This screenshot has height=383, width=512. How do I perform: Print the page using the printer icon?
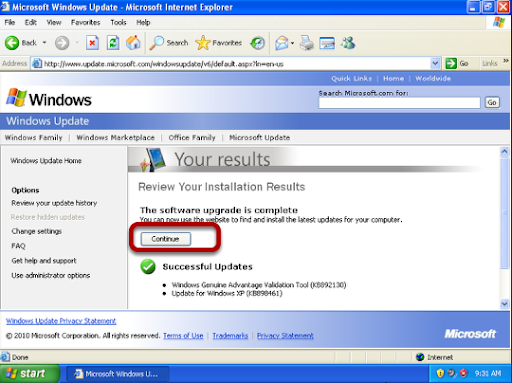click(307, 43)
